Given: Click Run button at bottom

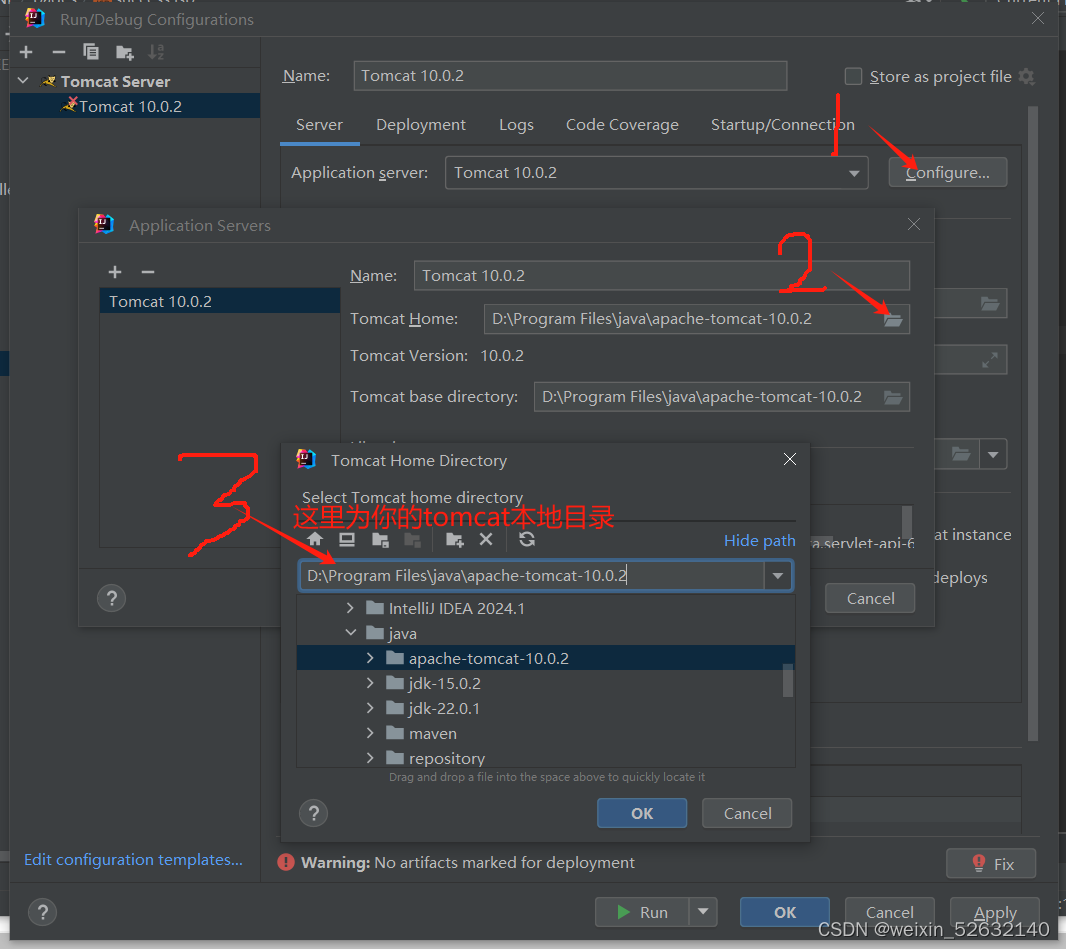Looking at the screenshot, I should [642, 912].
